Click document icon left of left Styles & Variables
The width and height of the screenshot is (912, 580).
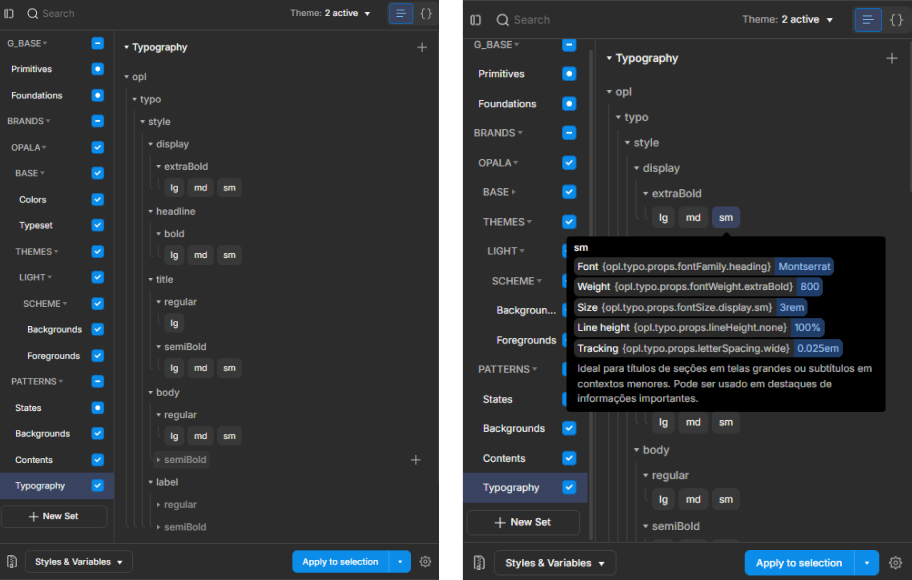[11, 562]
